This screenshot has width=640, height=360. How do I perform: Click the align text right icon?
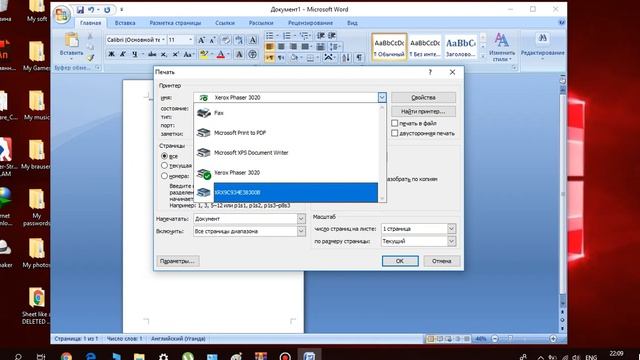pyautogui.click(x=293, y=47)
